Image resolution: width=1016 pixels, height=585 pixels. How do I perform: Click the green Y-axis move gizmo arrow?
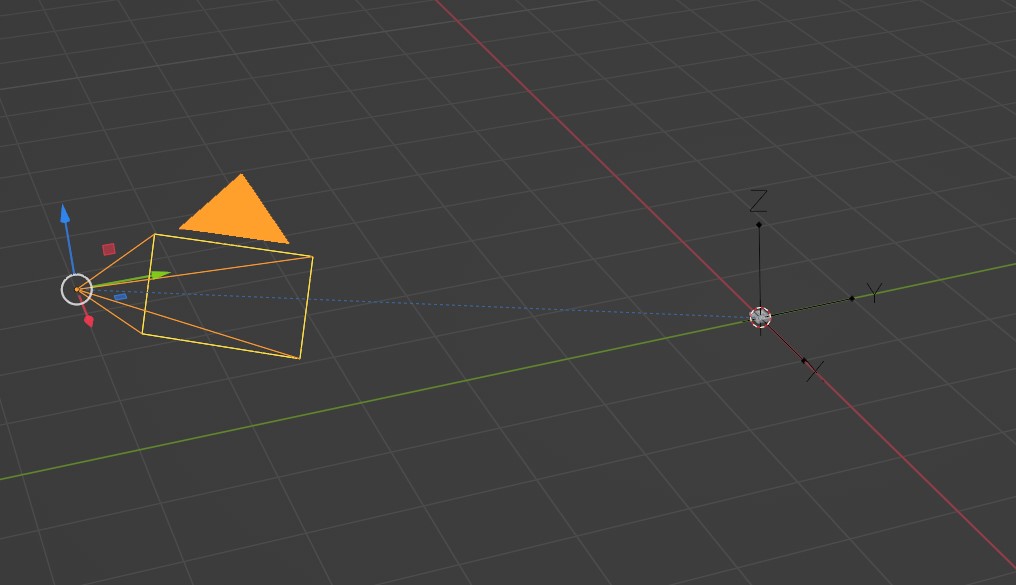(159, 275)
